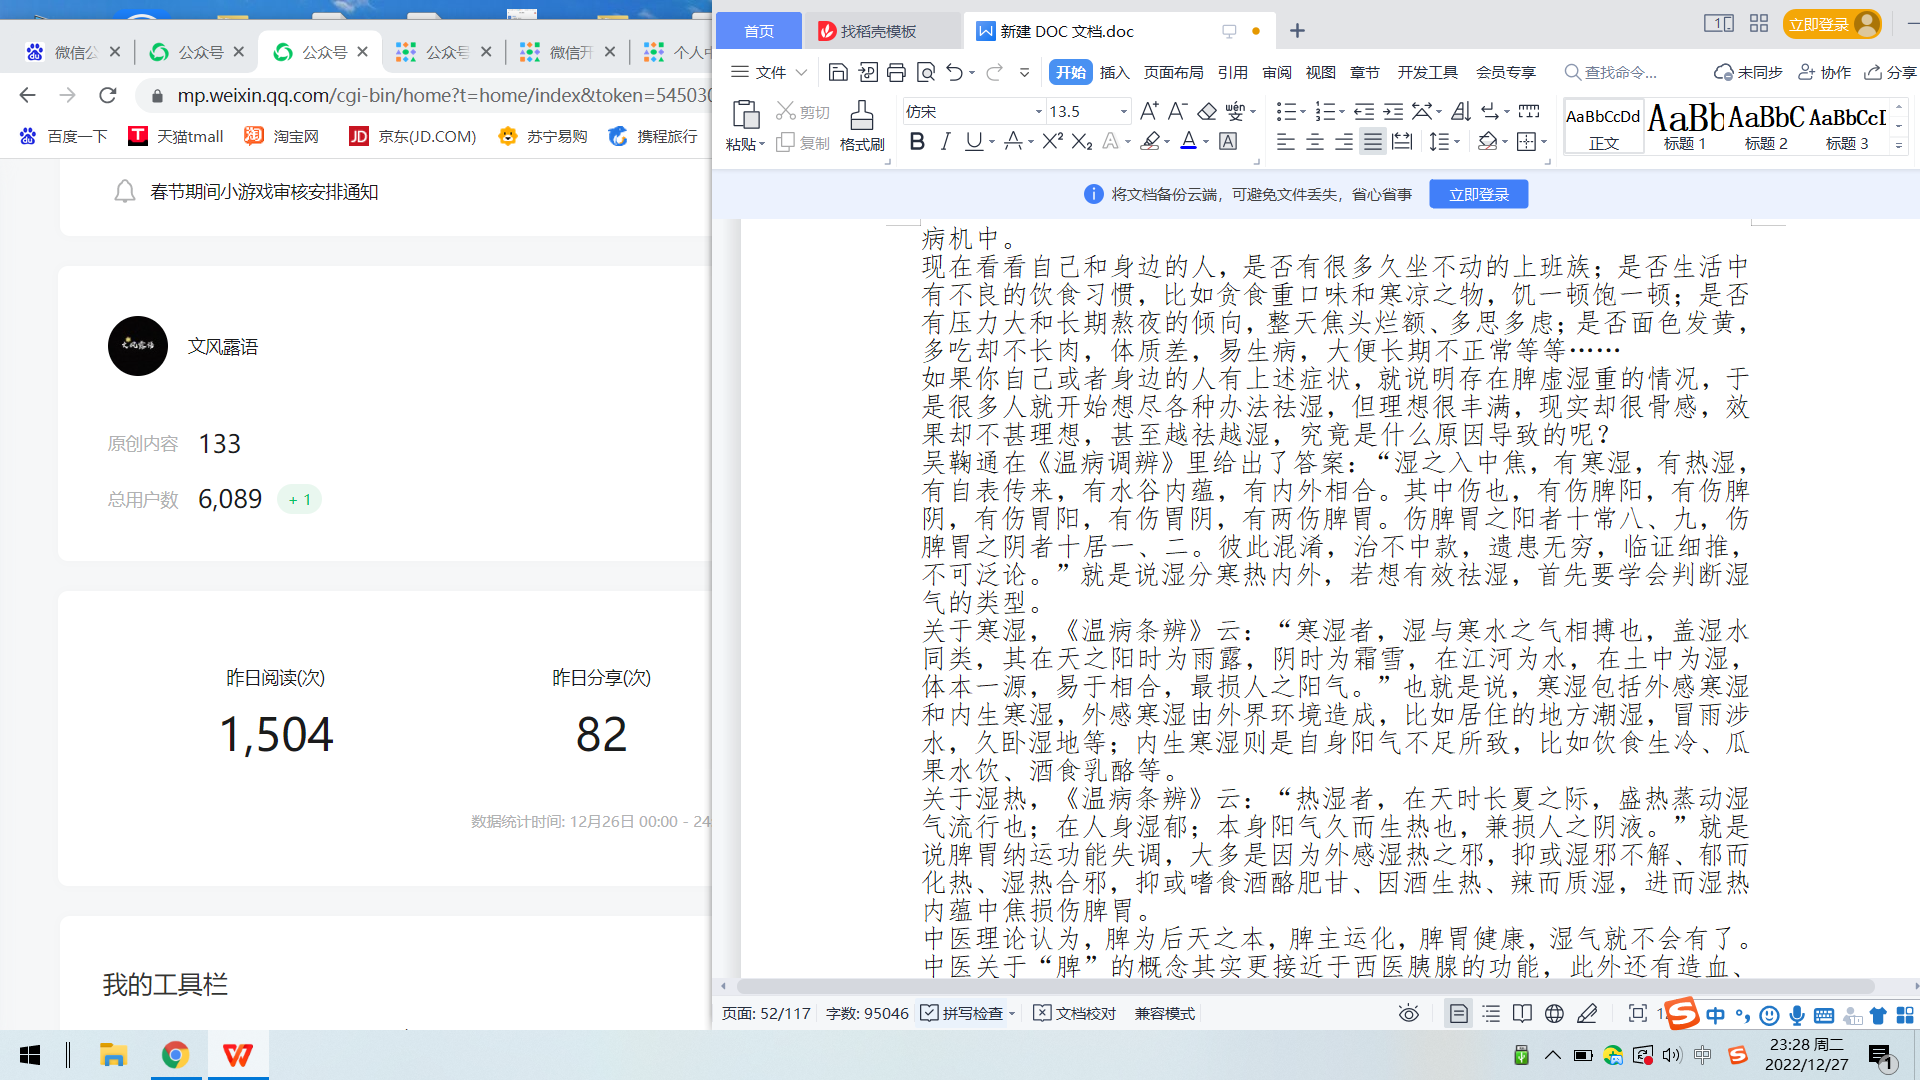Screen dimensions: 1920x1080
Task: Open the 插入 ribbon tab
Action: click(x=1114, y=72)
